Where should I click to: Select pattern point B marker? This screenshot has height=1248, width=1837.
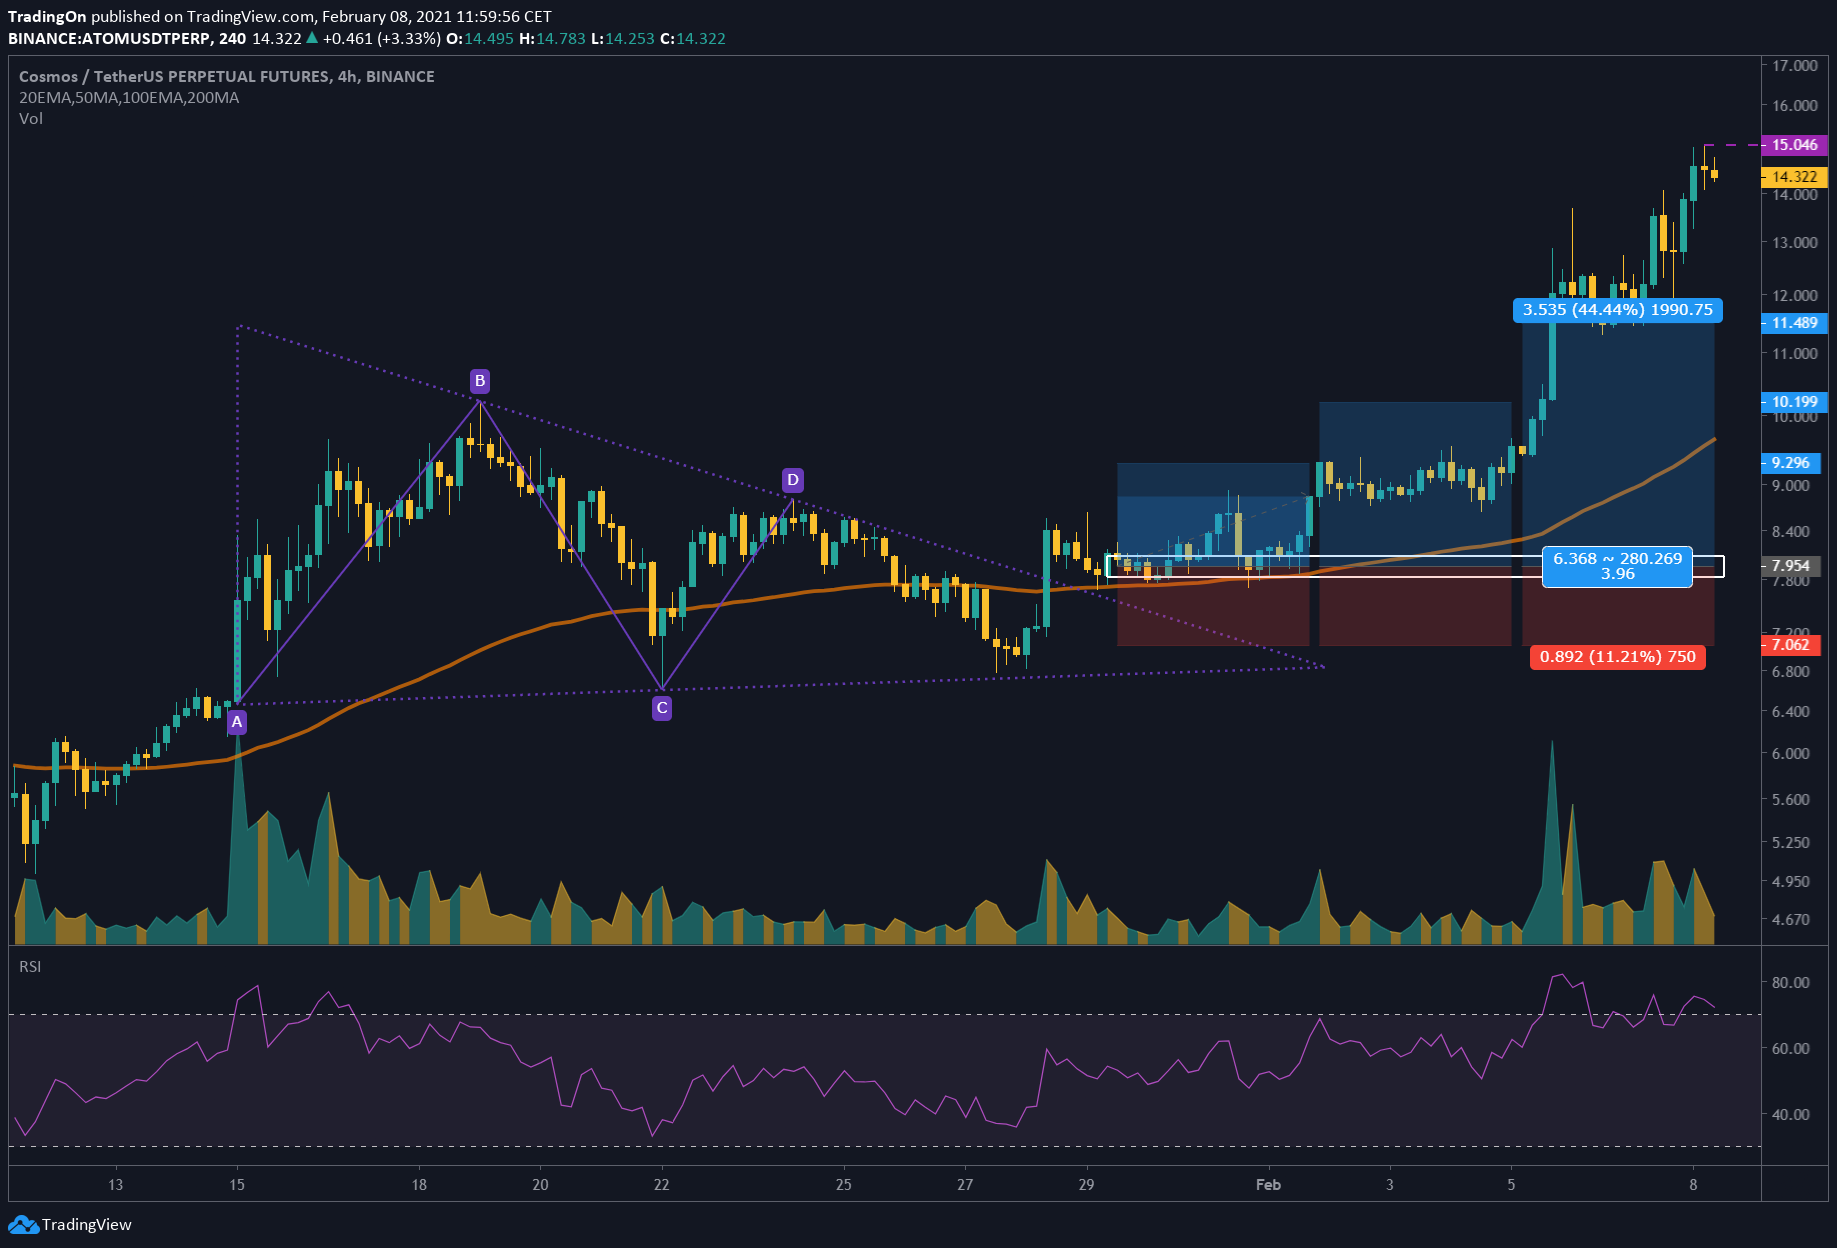pyautogui.click(x=480, y=380)
